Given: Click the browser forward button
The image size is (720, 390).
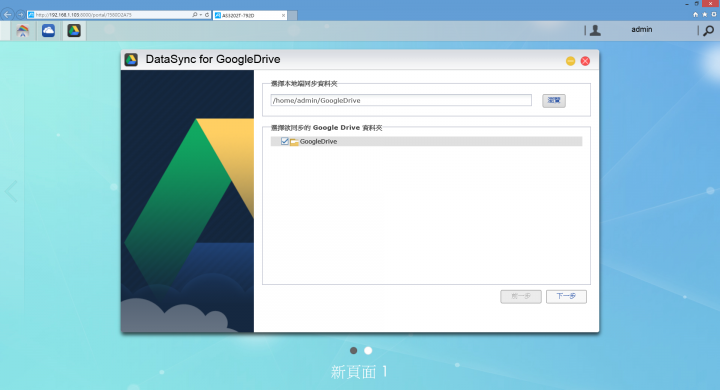Looking at the screenshot, I should (20, 15).
